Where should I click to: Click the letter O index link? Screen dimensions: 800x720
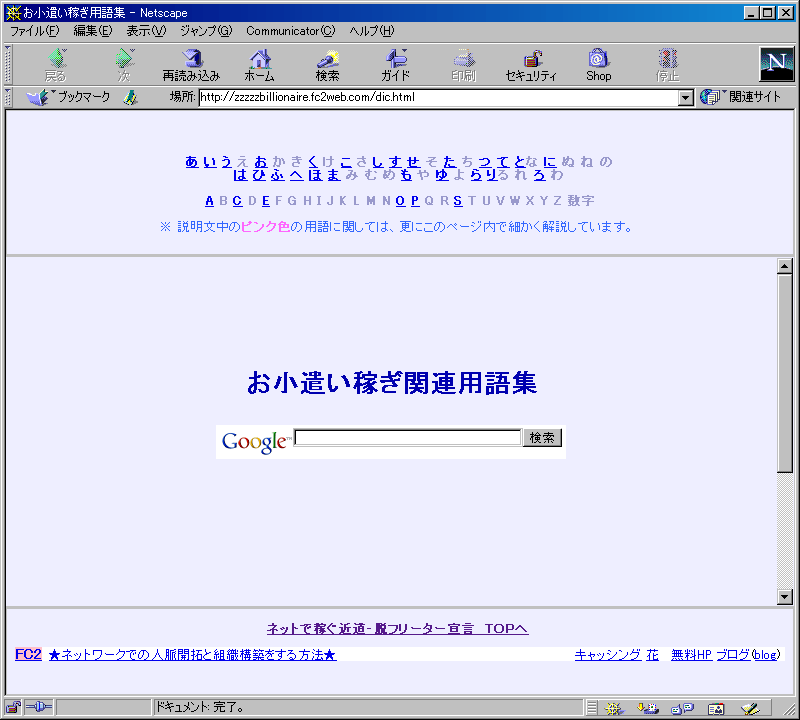click(400, 201)
